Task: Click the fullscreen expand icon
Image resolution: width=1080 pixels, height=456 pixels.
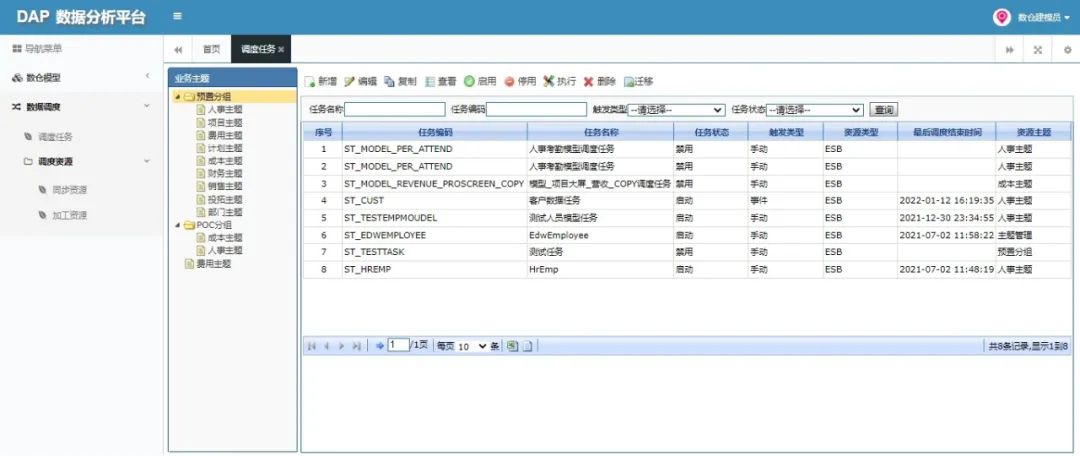Action: [1037, 50]
